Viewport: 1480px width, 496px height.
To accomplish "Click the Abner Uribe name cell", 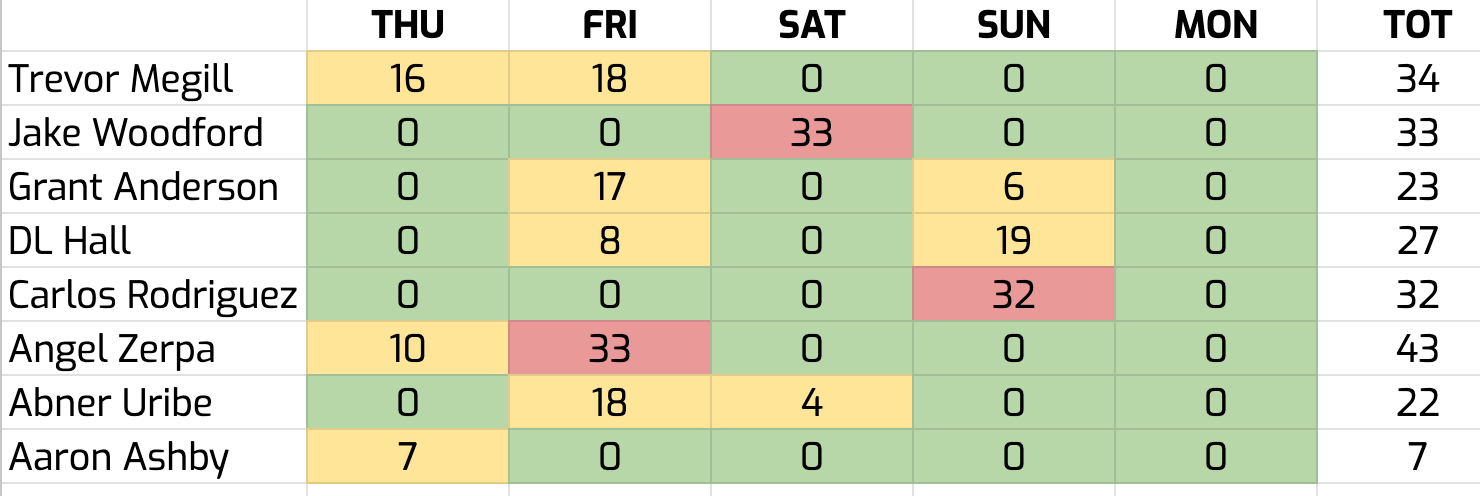I will click(111, 403).
